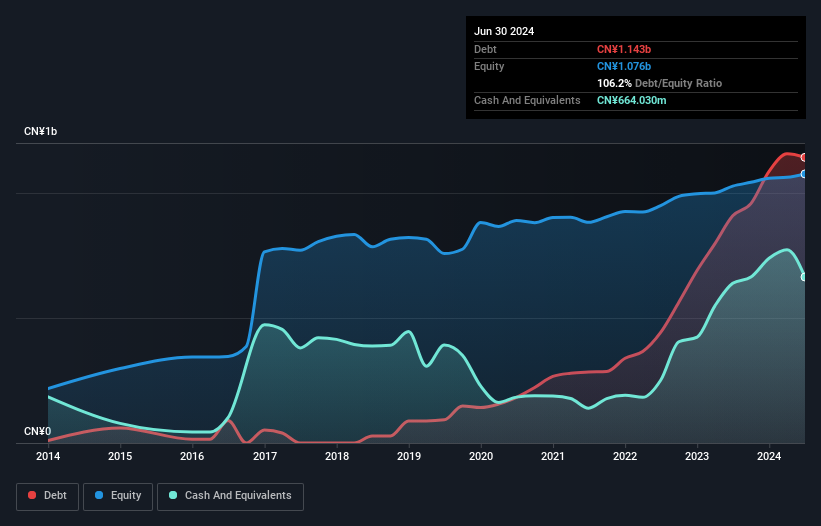Click the 2020 x-axis label
Image resolution: width=821 pixels, height=526 pixels.
pyautogui.click(x=481, y=456)
